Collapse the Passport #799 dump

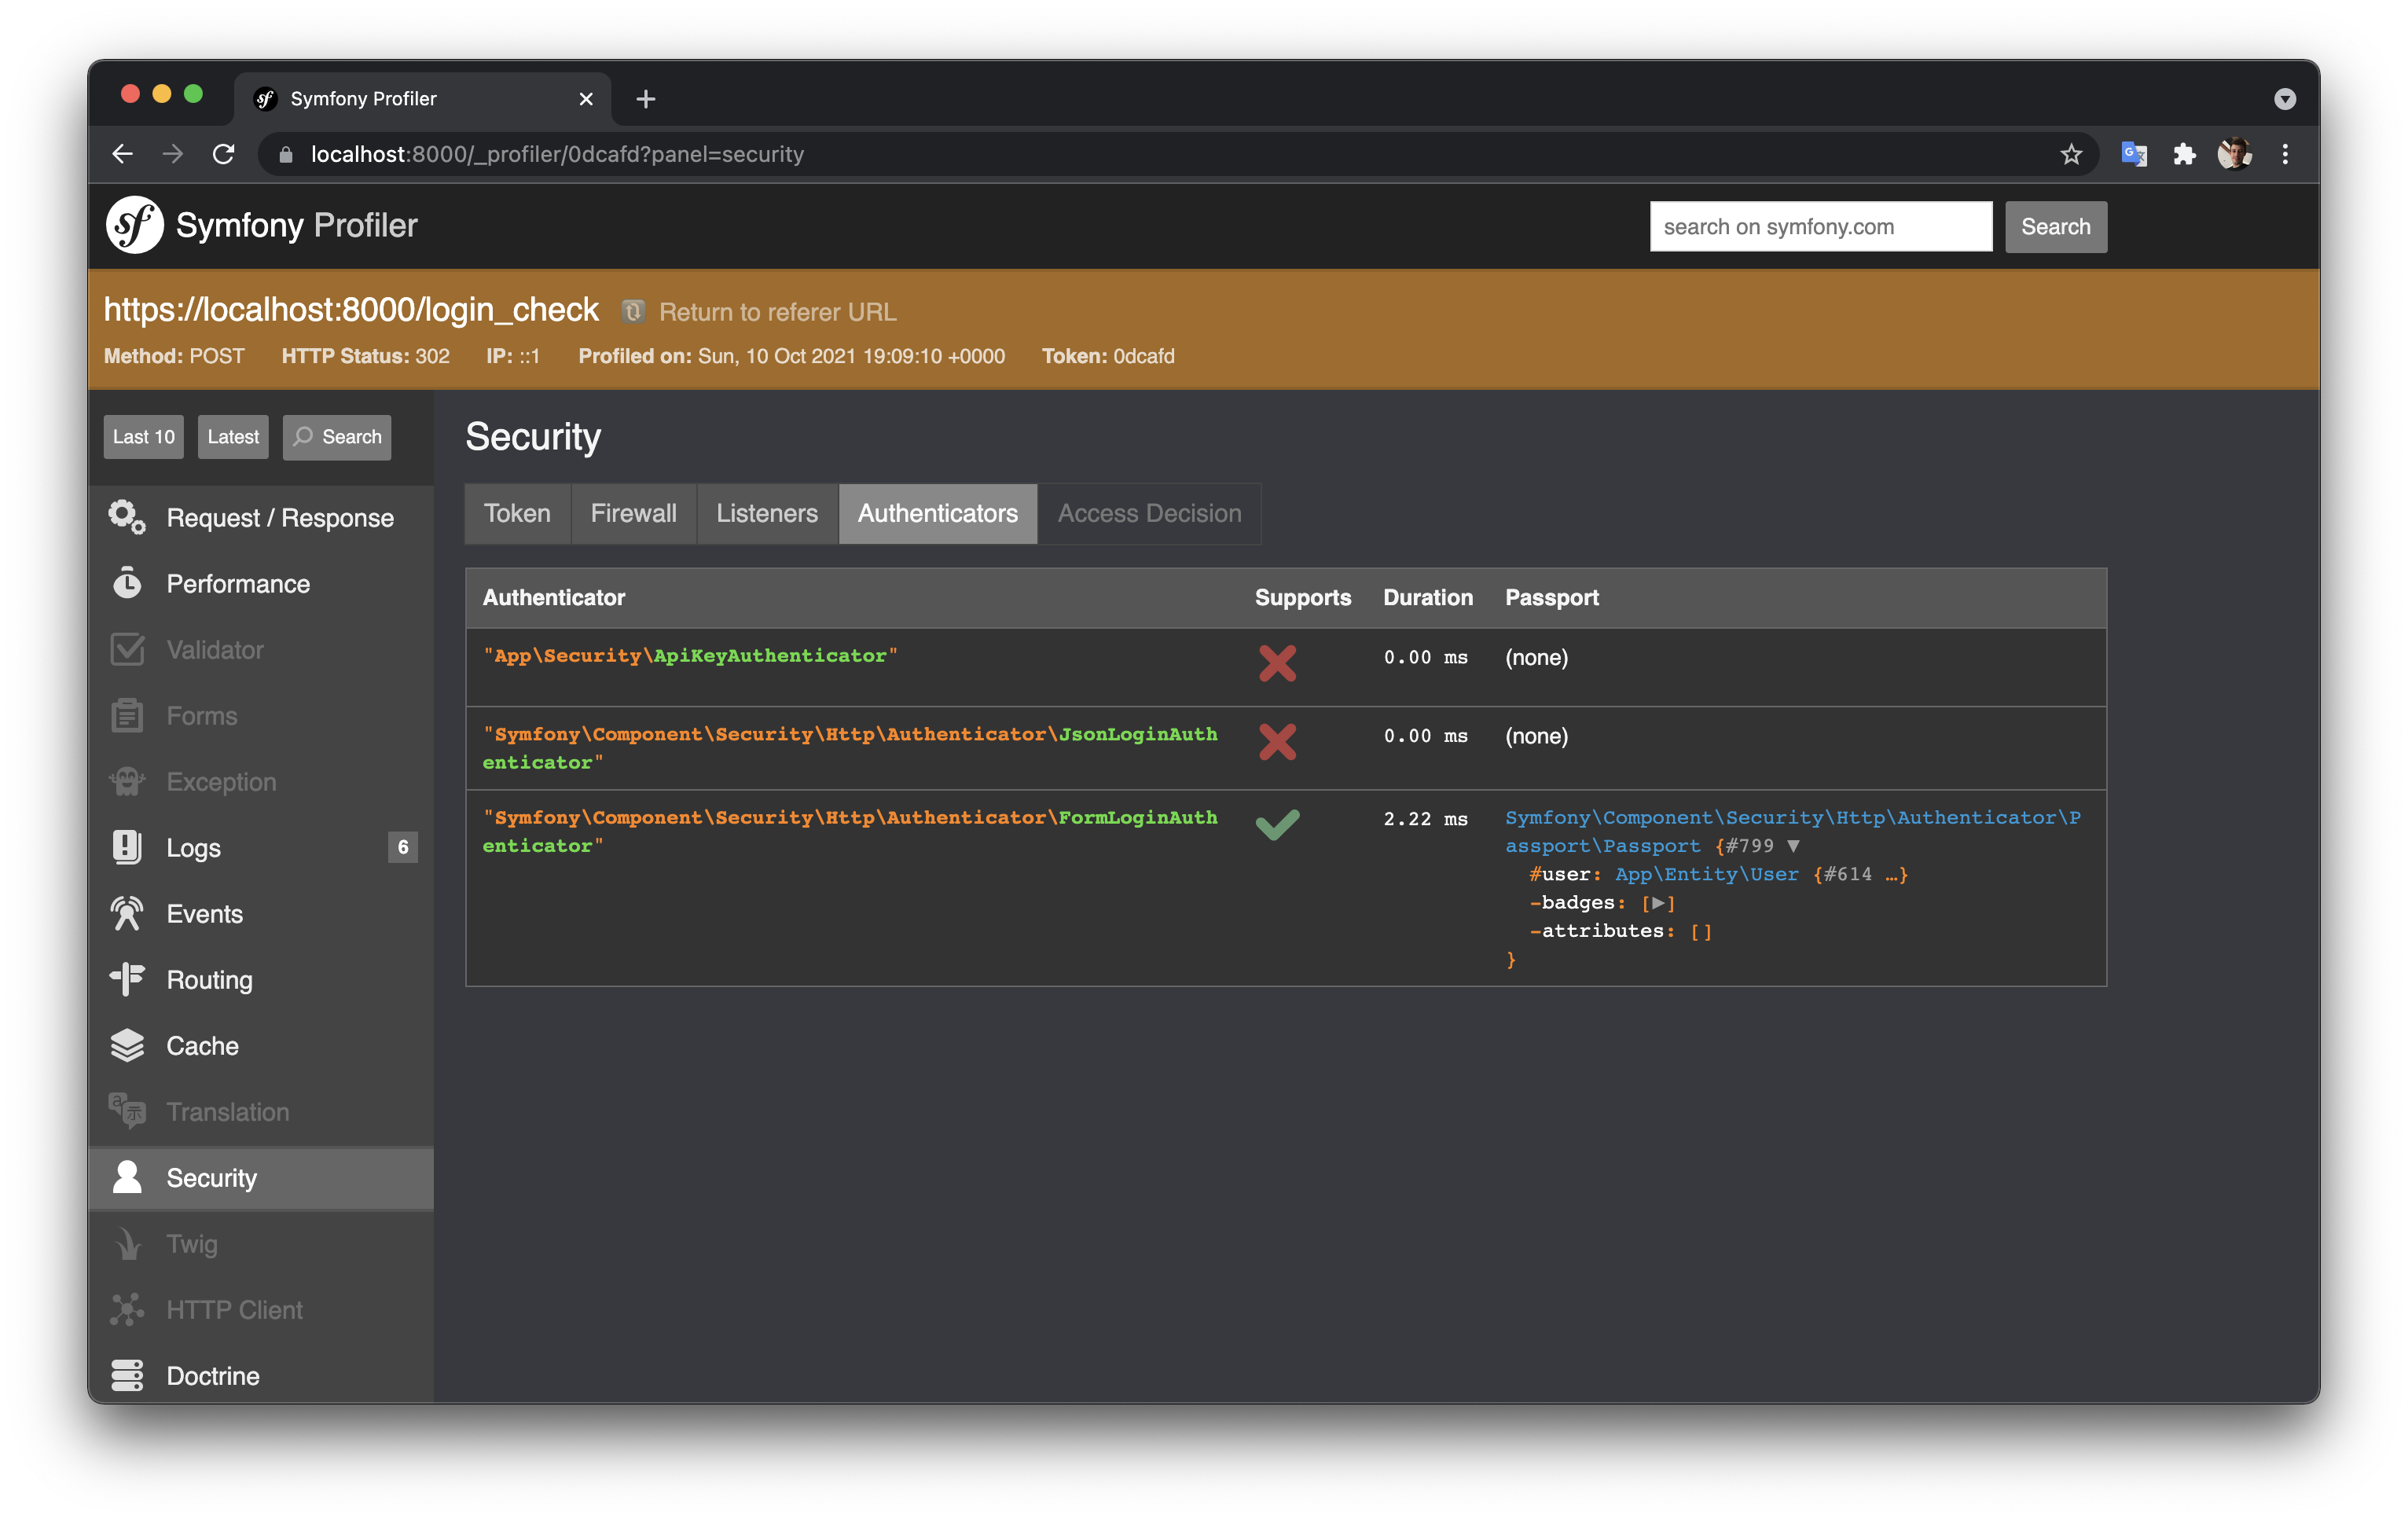pyautogui.click(x=1794, y=846)
